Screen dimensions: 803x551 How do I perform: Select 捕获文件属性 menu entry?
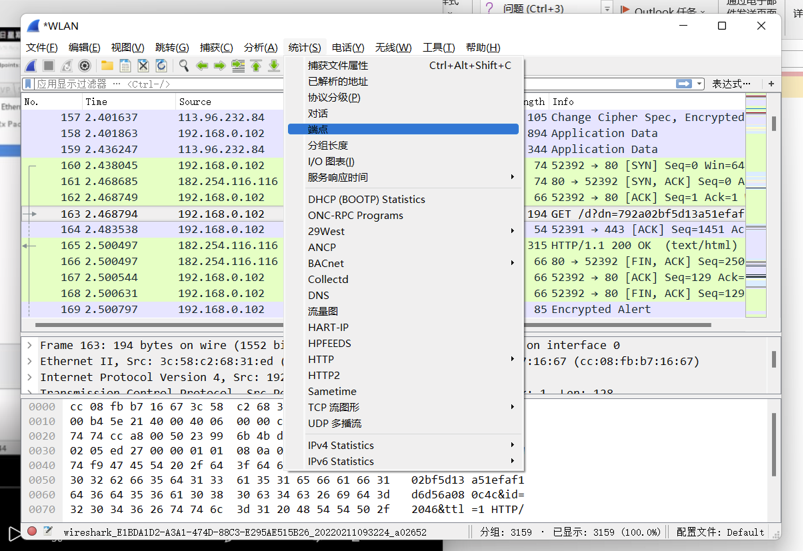404,66
